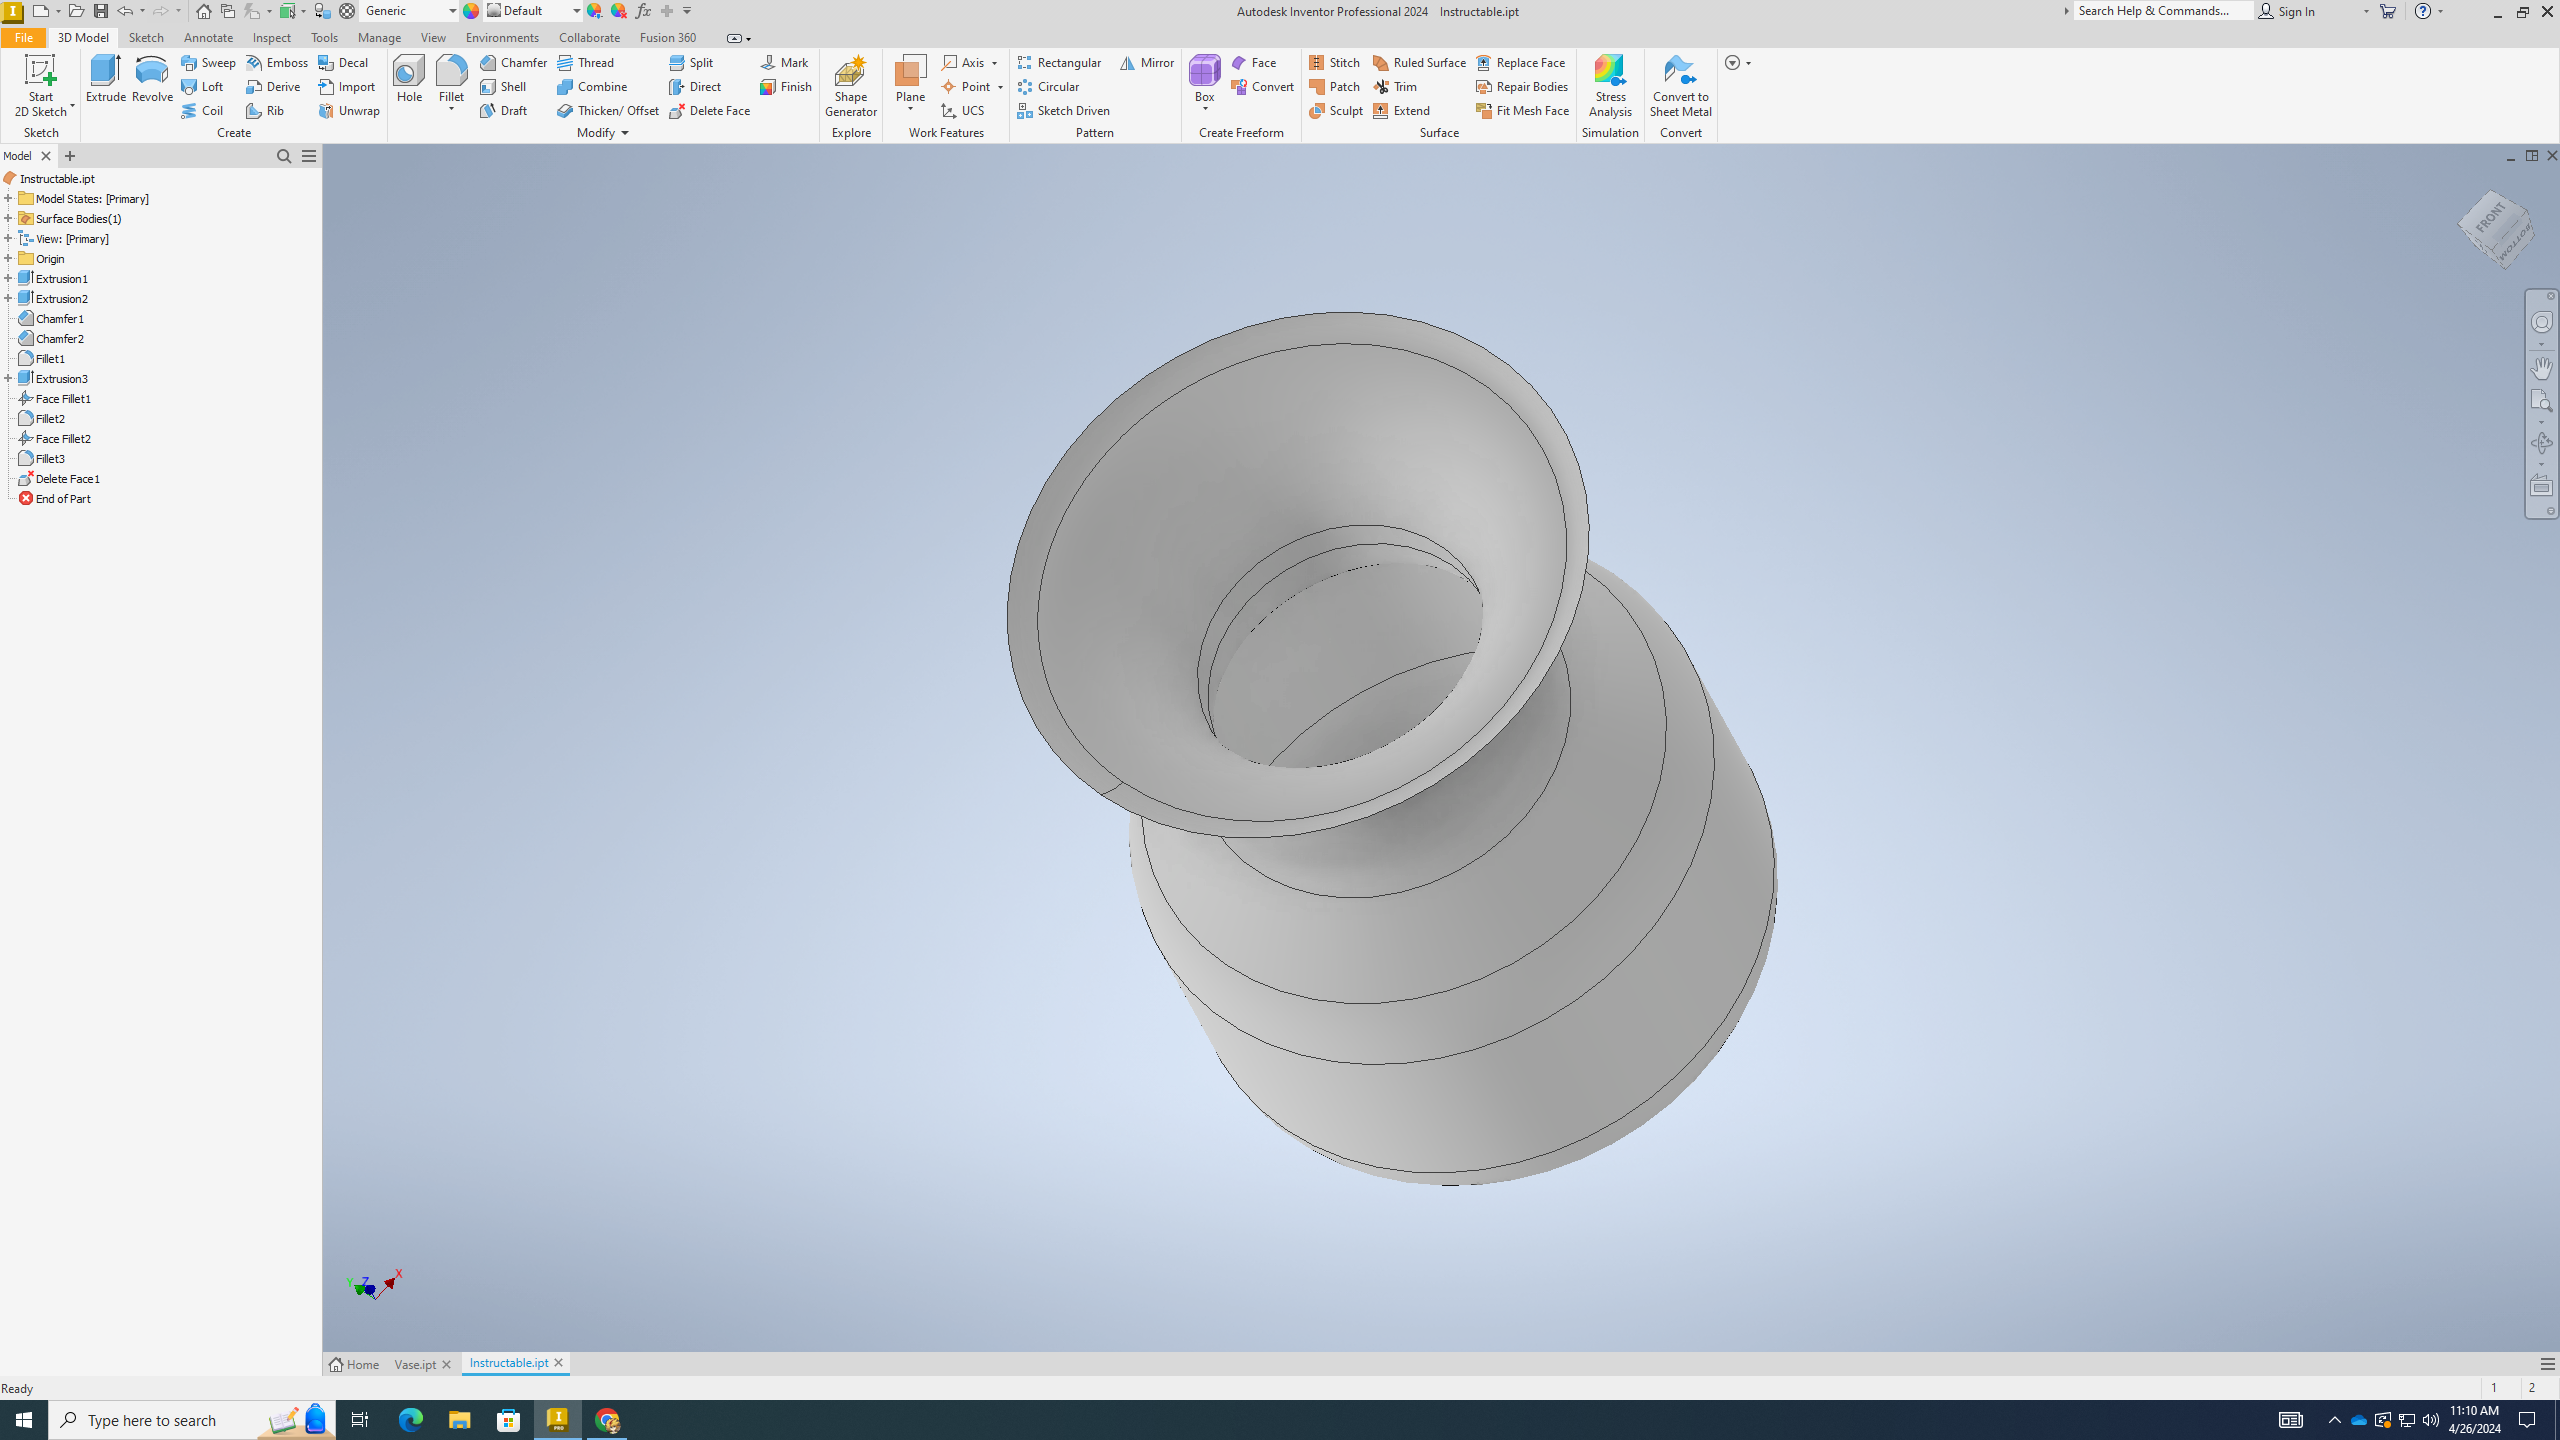2560x1440 pixels.
Task: Expand the Origin folder
Action: tap(8, 258)
